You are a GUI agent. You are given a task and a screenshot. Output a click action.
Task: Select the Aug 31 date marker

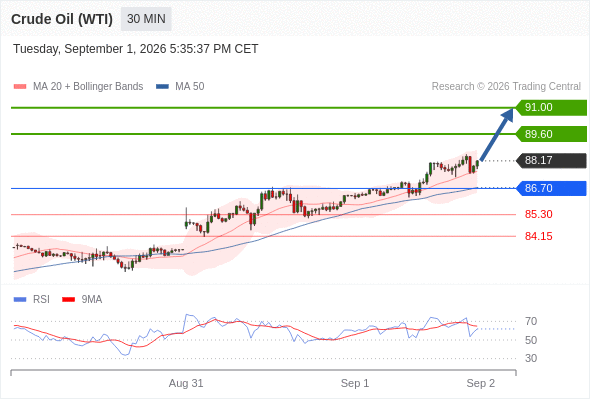tap(186, 383)
